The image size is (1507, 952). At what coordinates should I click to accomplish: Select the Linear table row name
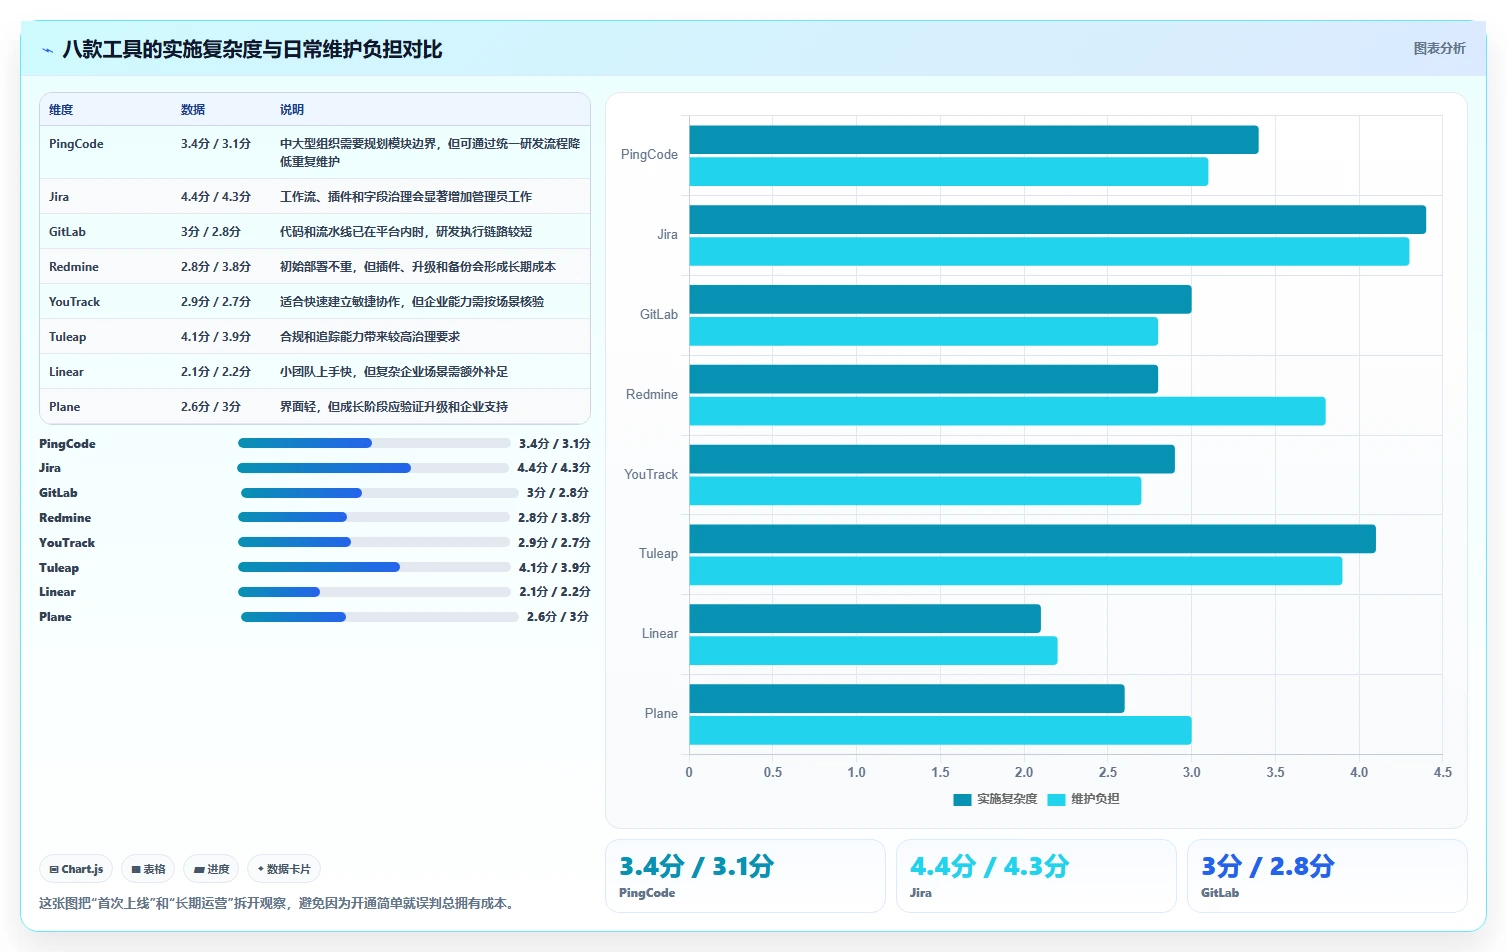coord(66,372)
